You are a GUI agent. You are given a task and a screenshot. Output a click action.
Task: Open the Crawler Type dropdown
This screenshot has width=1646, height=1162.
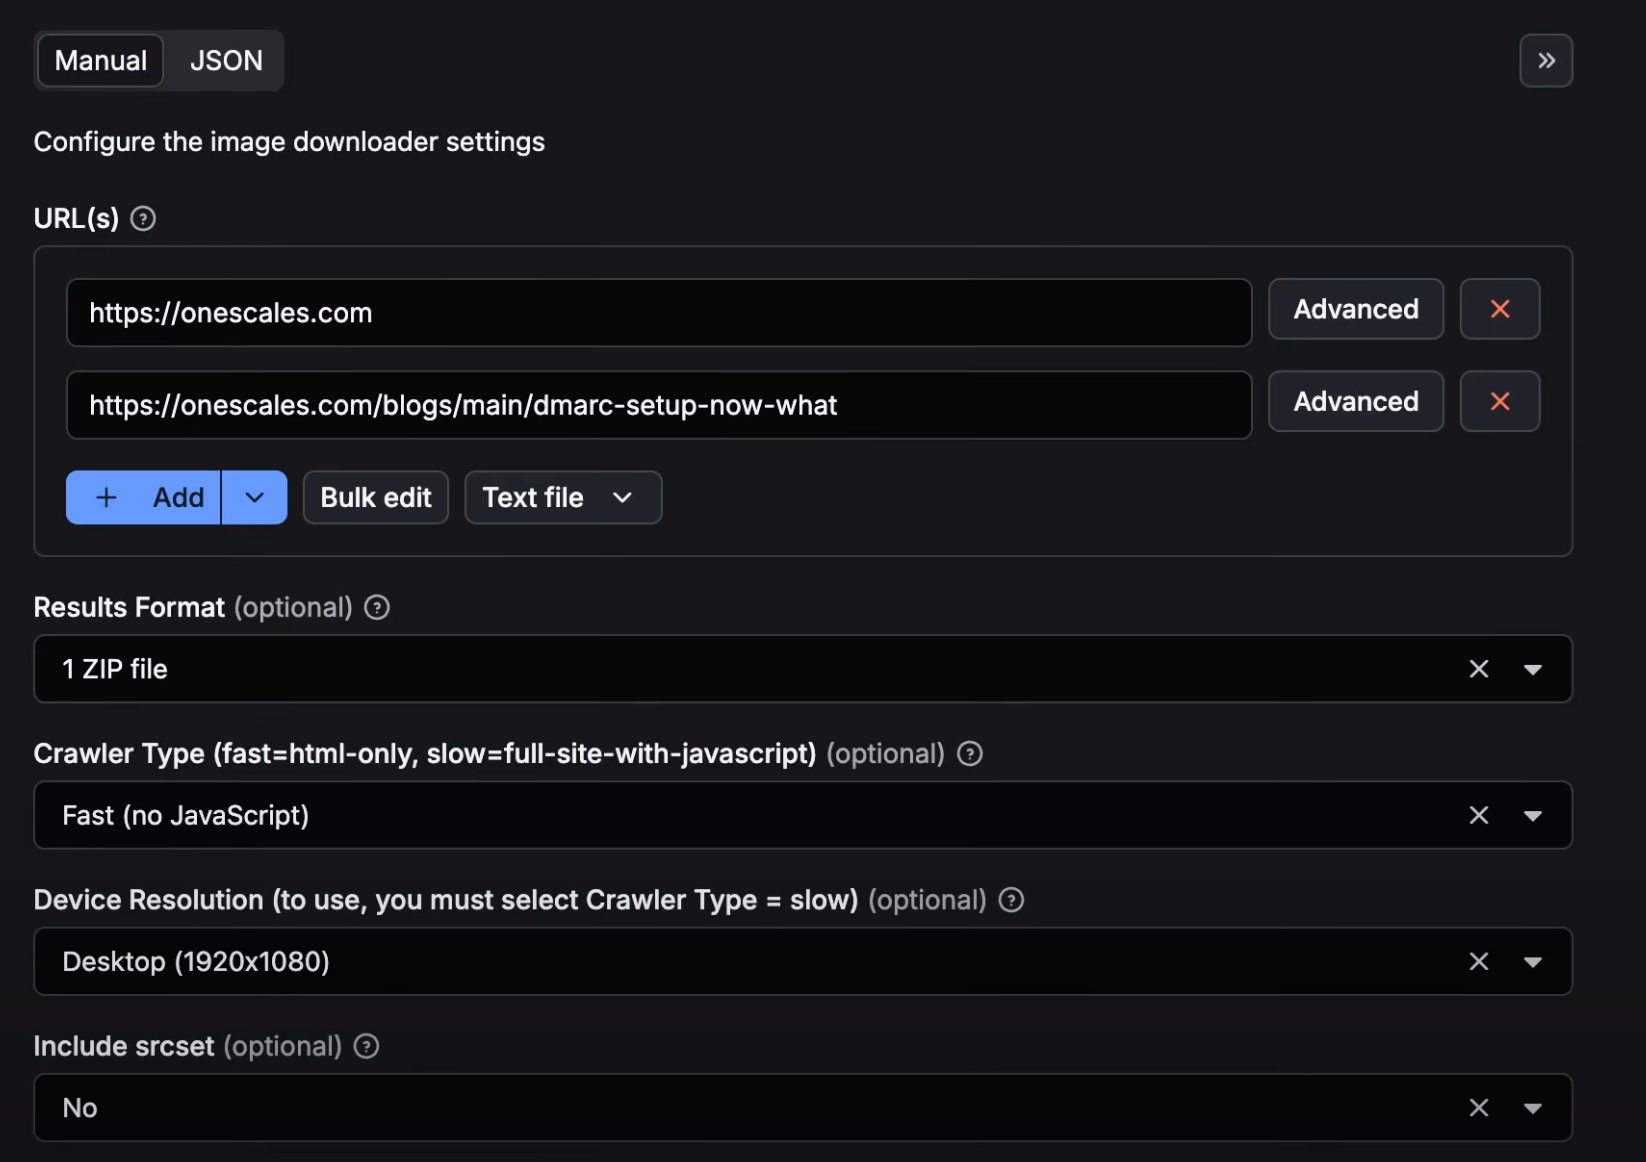[1532, 815]
